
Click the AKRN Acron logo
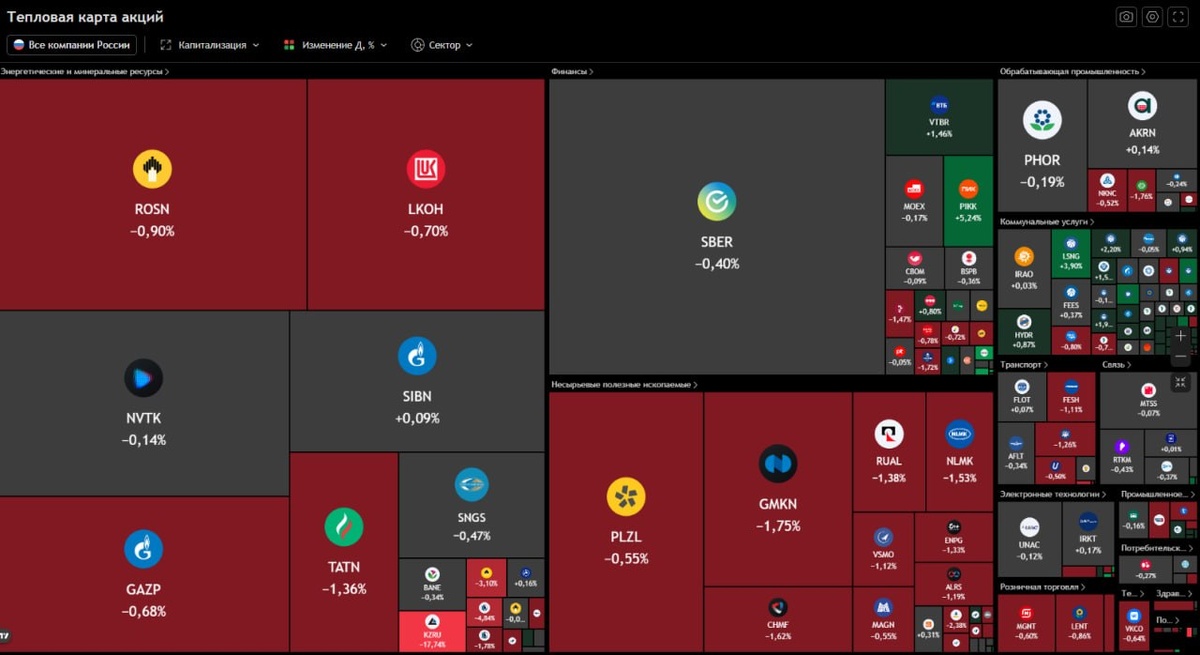1142,106
